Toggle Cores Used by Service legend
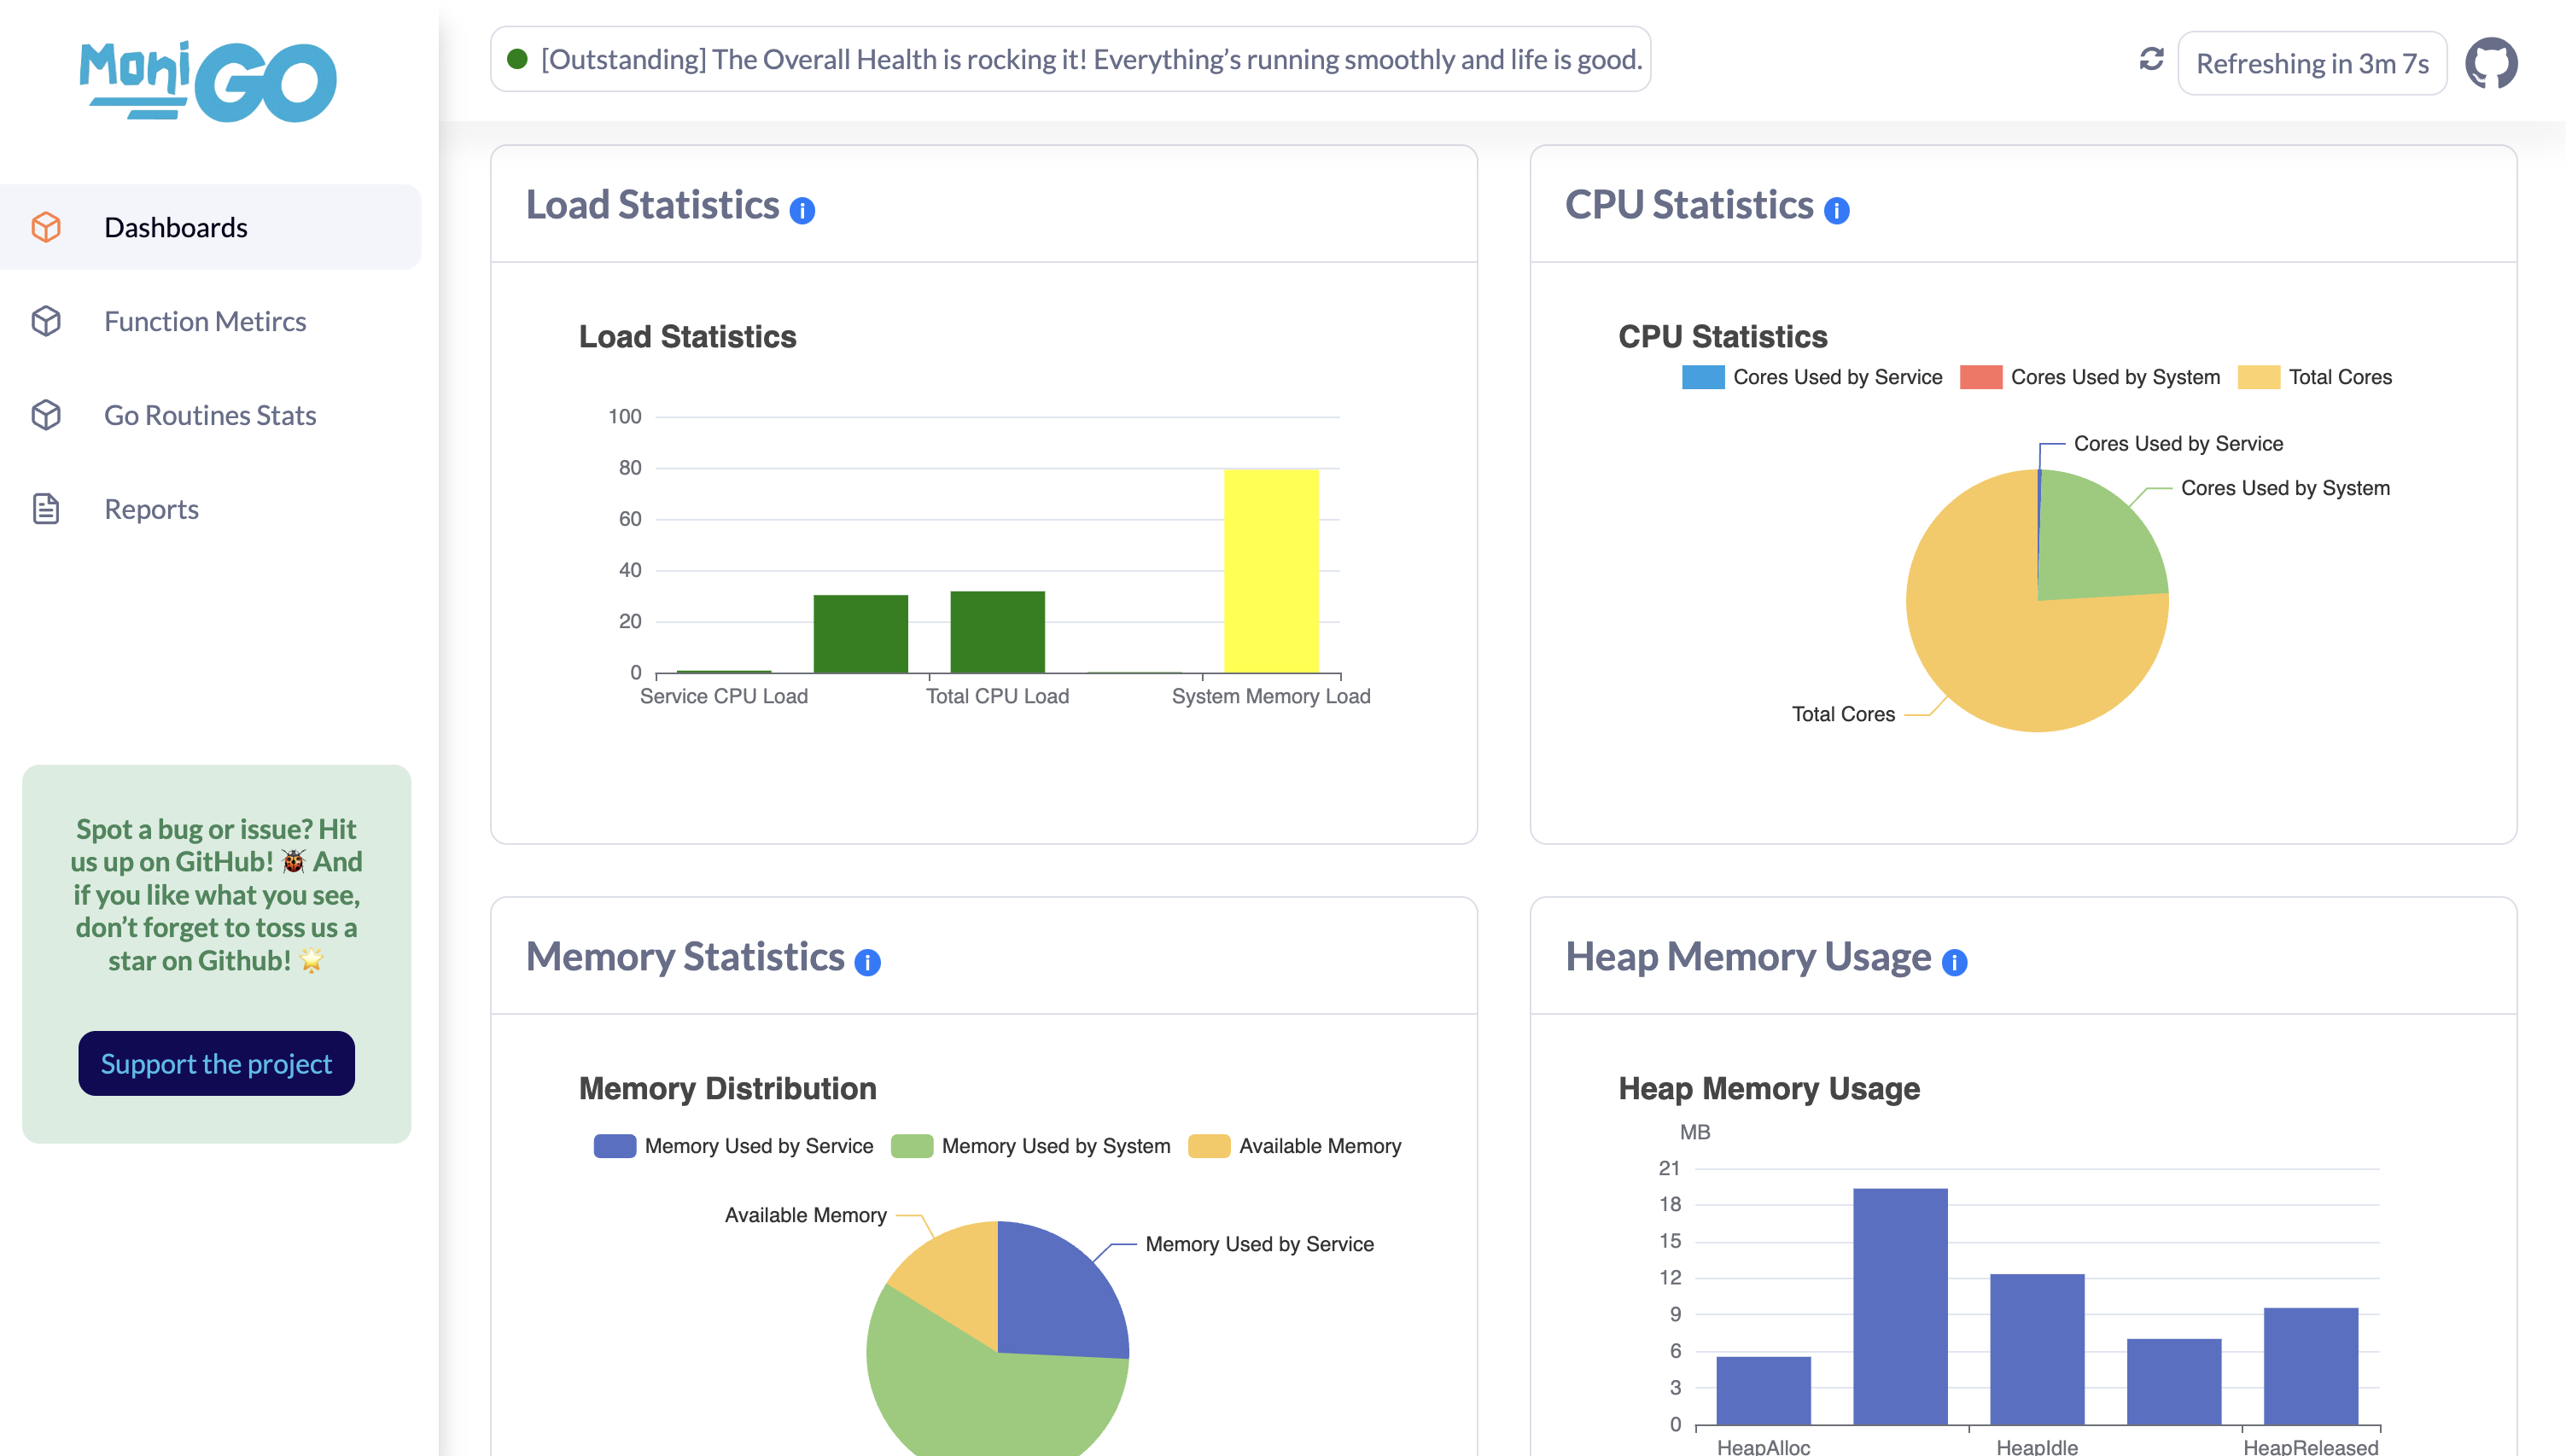This screenshot has width=2566, height=1456. pos(1812,377)
